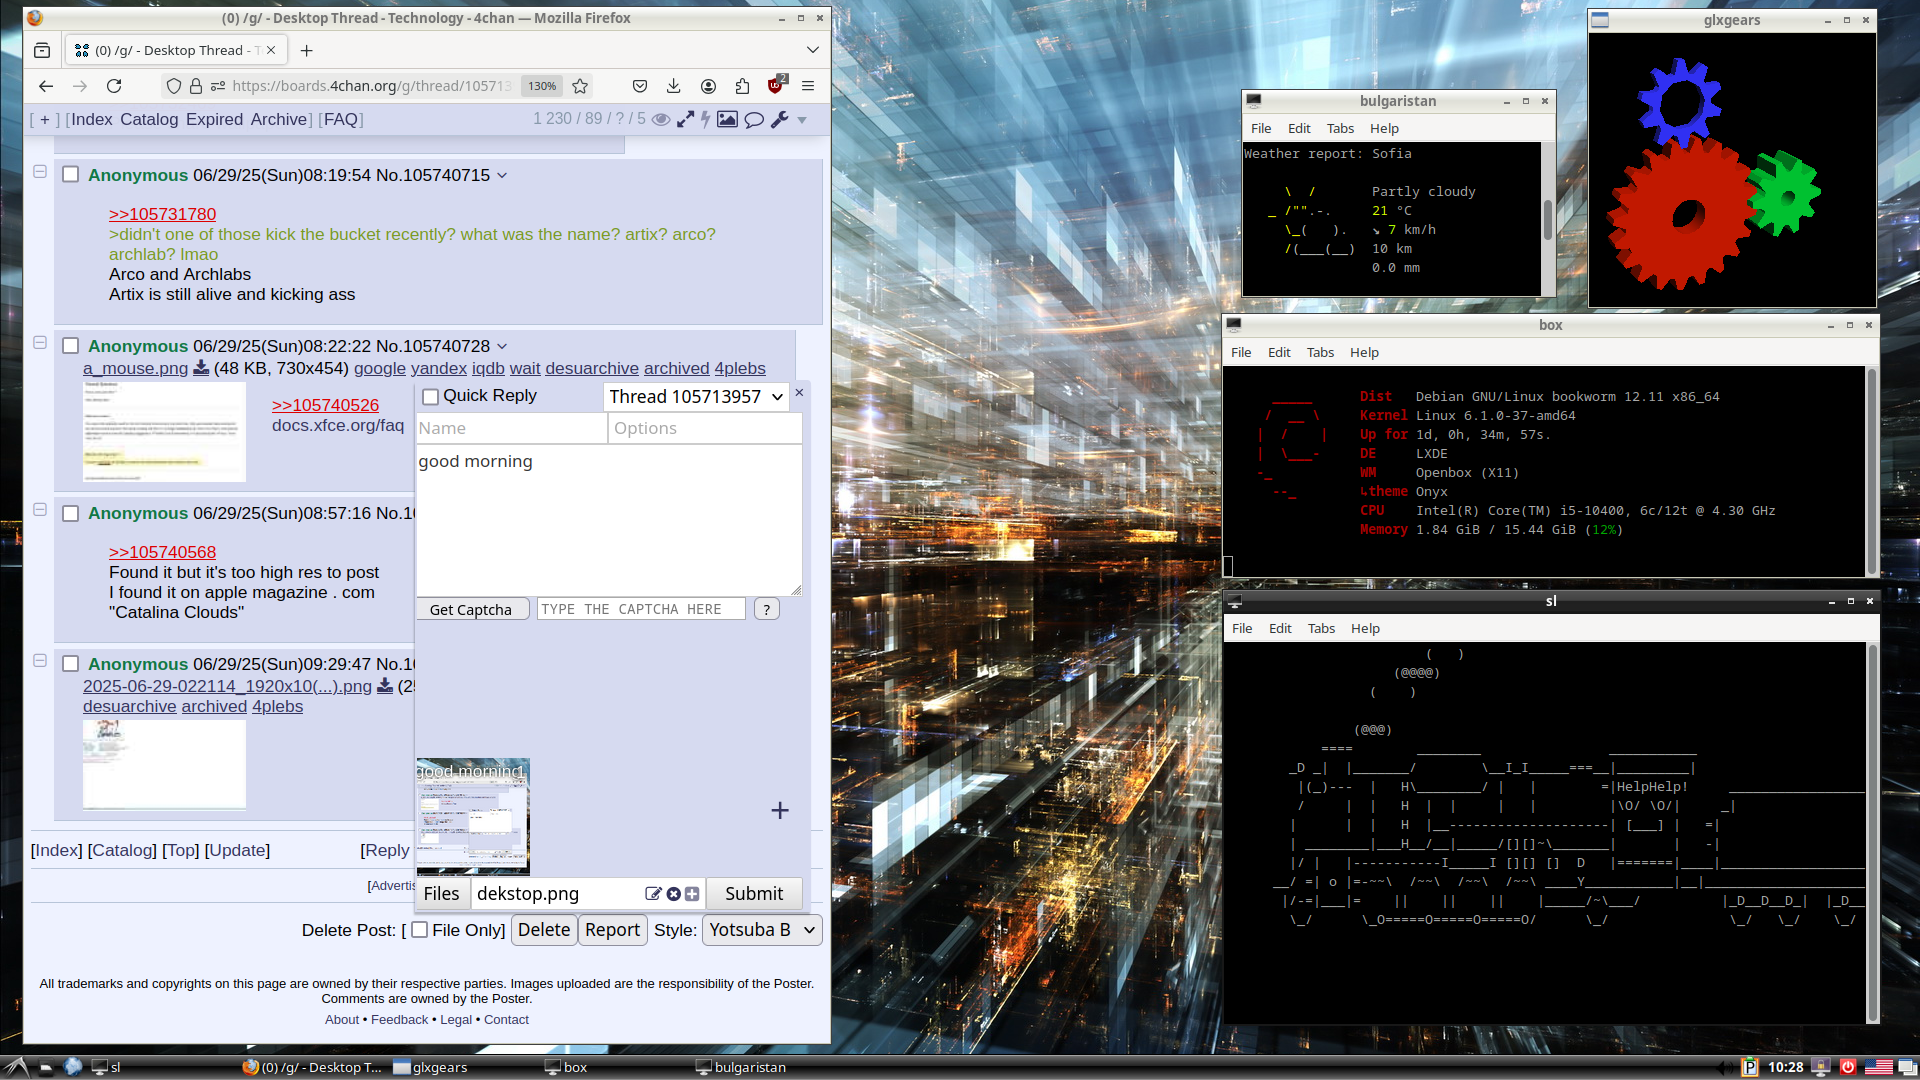This screenshot has height=1080, width=1920.
Task: Download a_mouse.png via its download icon
Action: [201, 368]
